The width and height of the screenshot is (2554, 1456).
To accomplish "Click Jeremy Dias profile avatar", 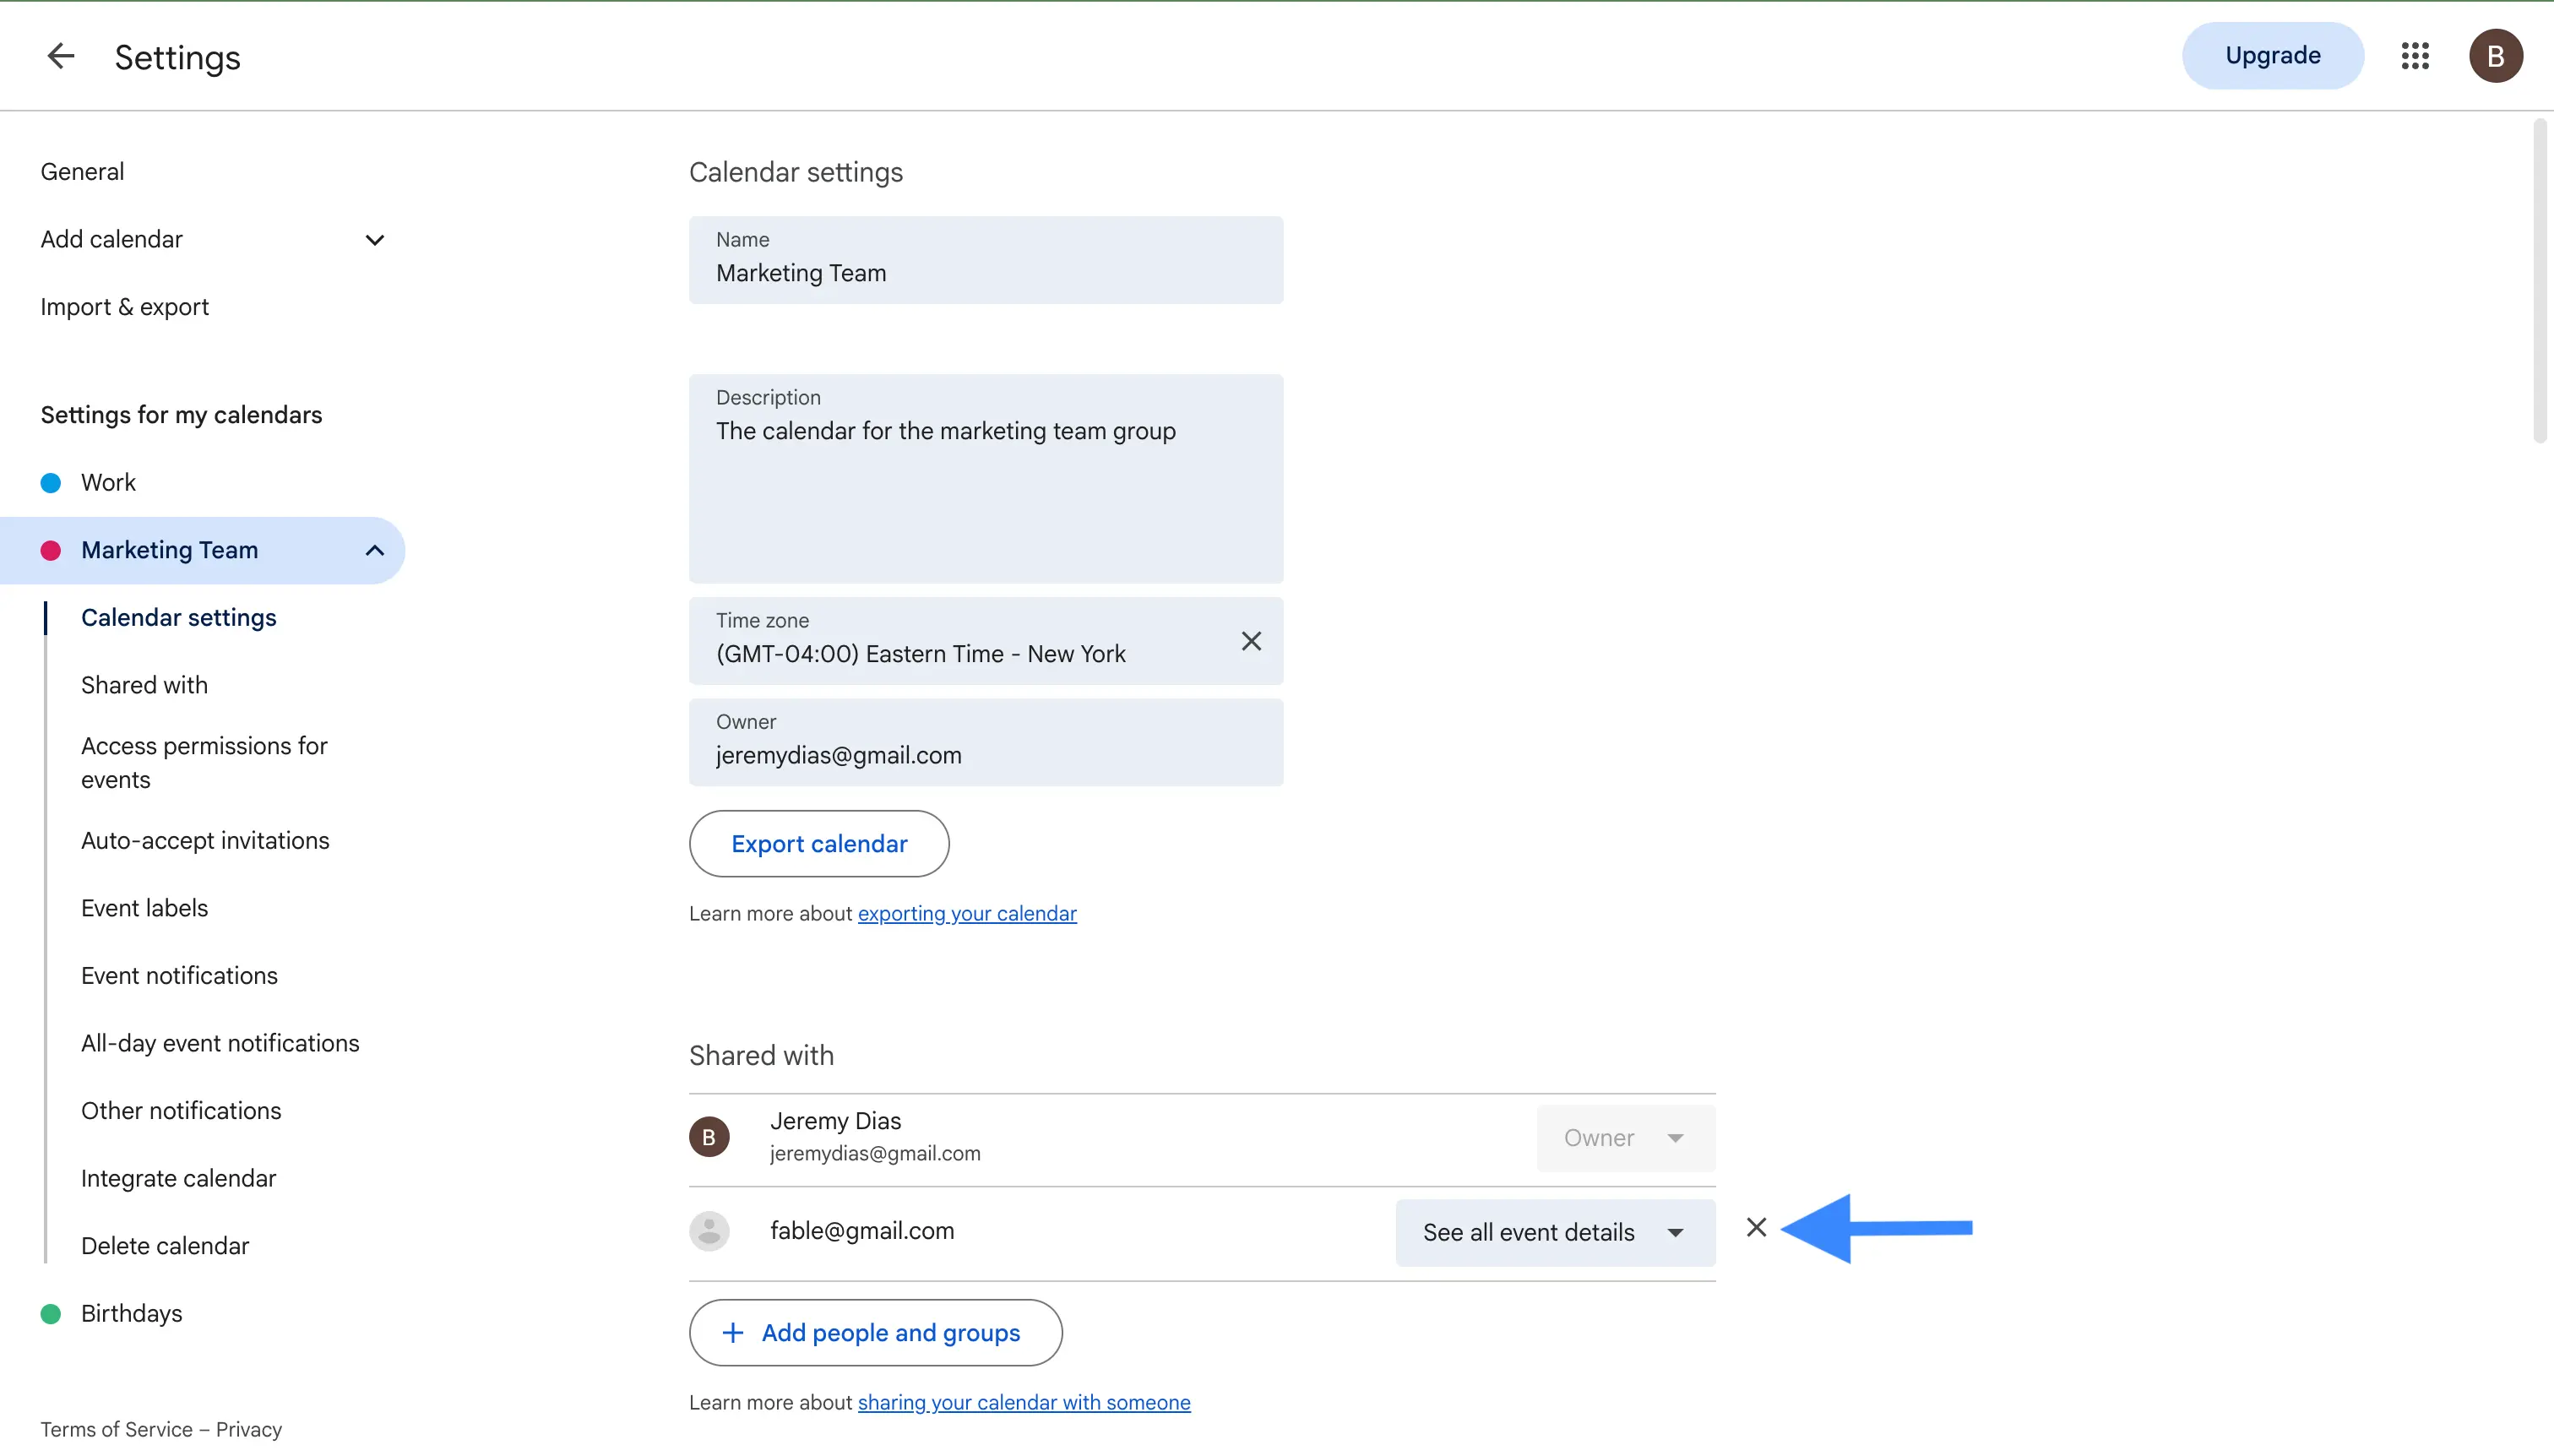I will click(x=709, y=1137).
